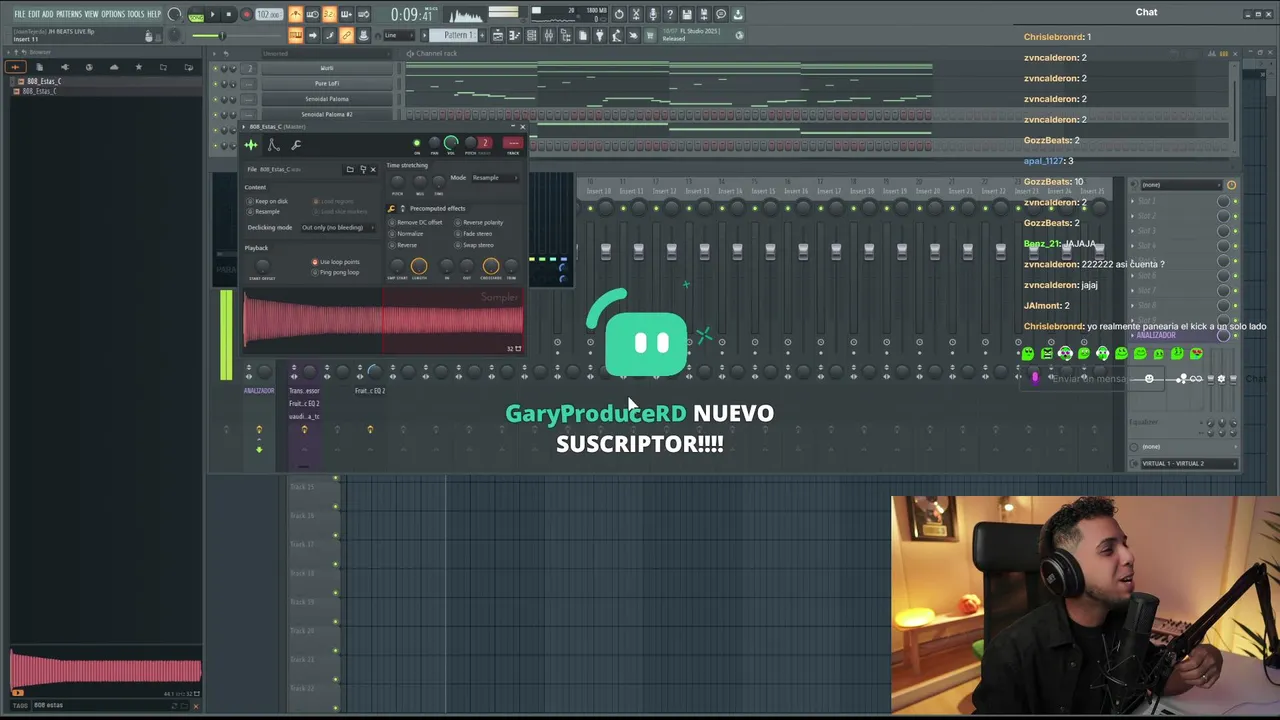The height and width of the screenshot is (720, 1280).
Task: Toggle the metronome icon in toolbar
Action: (x=296, y=14)
